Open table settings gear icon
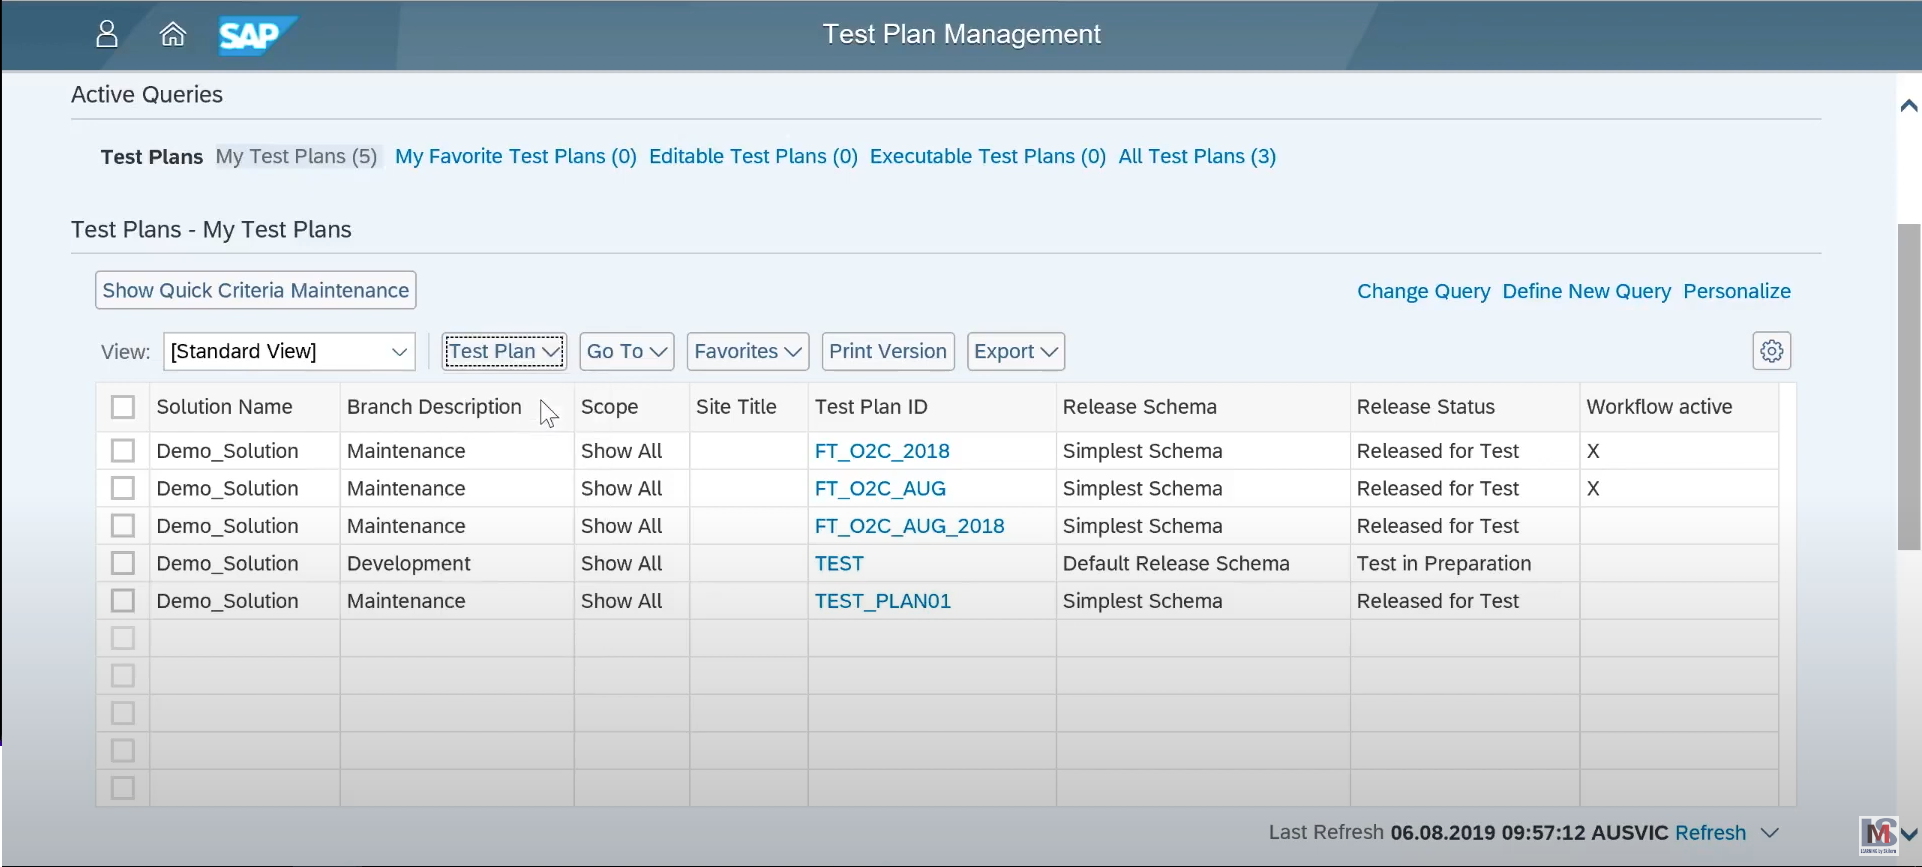This screenshot has width=1922, height=867. pyautogui.click(x=1771, y=351)
